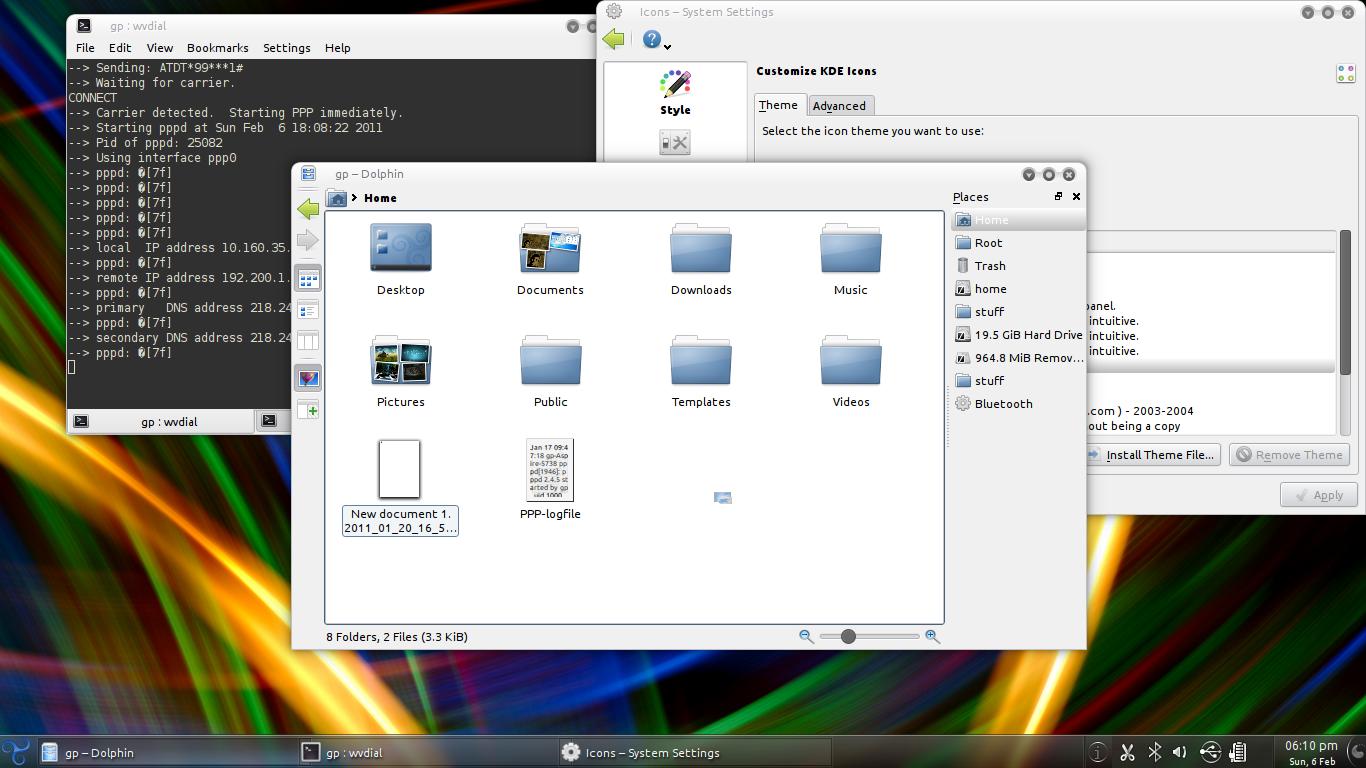Click the Bluetooth tray icon
The height and width of the screenshot is (768, 1366).
pos(1154,753)
